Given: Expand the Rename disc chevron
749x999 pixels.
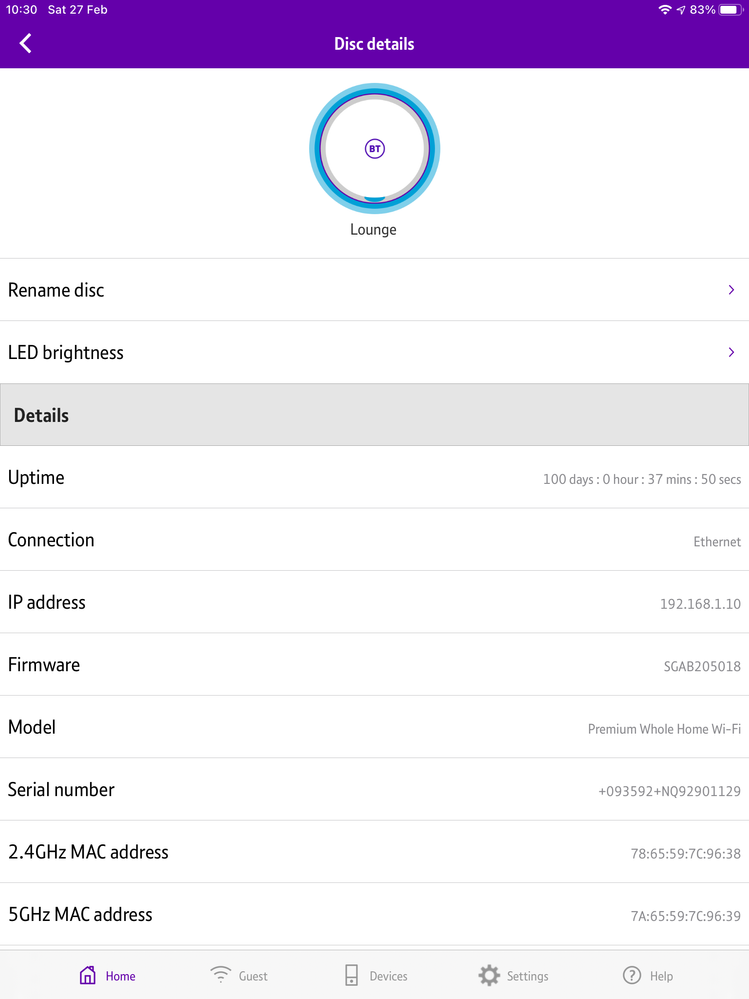Looking at the screenshot, I should (x=731, y=290).
